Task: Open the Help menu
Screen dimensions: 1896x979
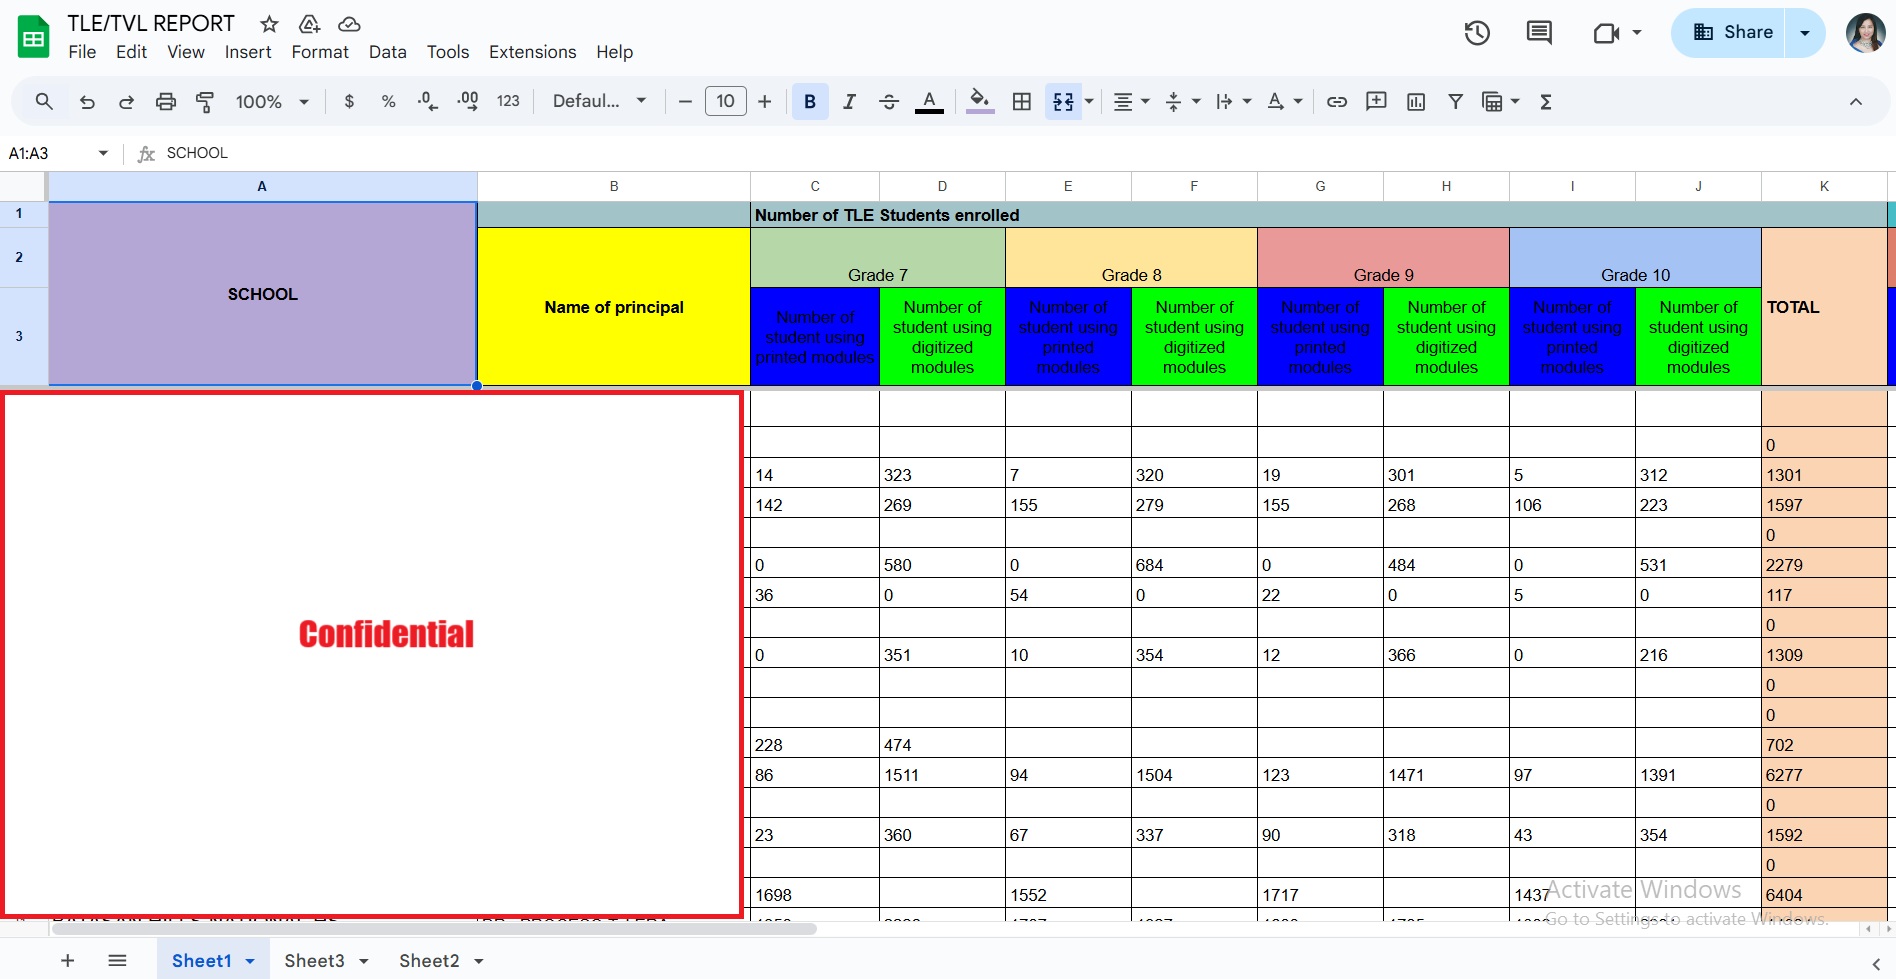Action: (614, 52)
